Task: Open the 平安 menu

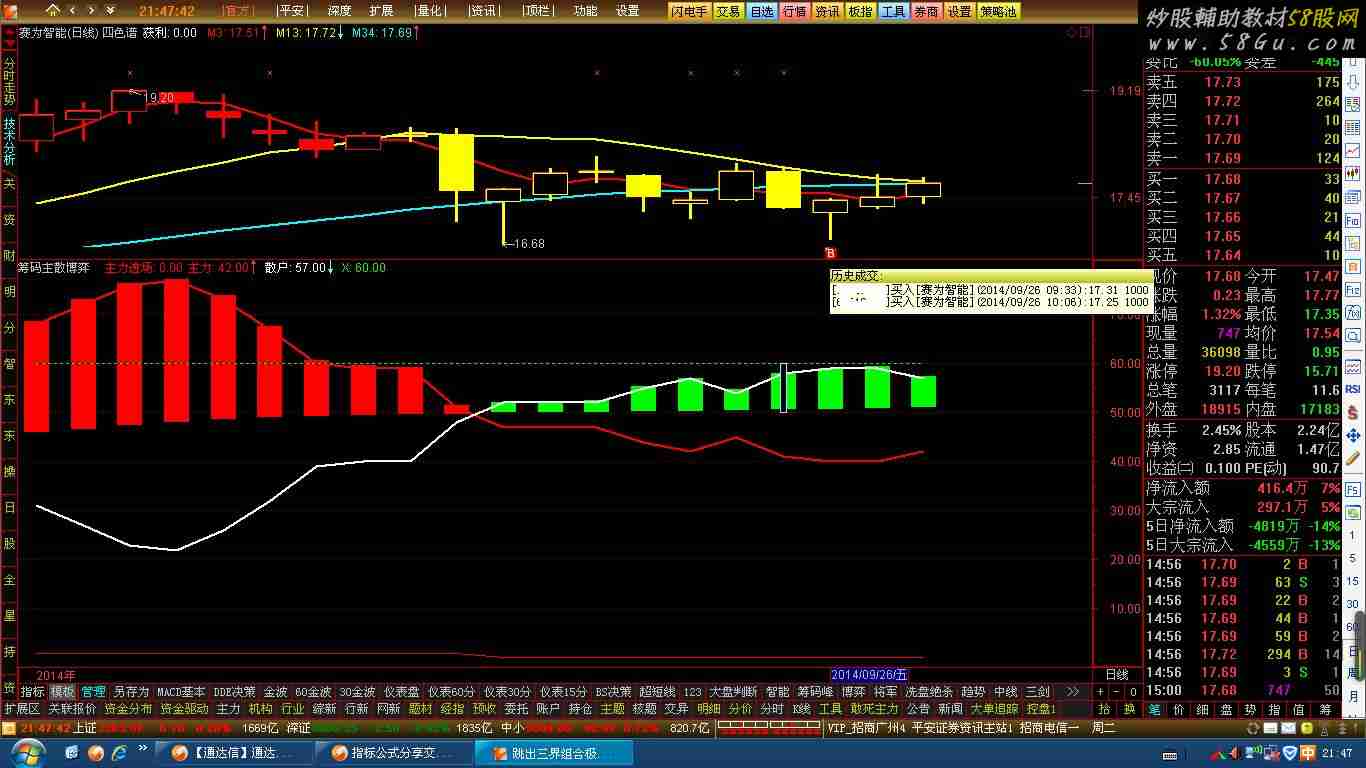Action: pyautogui.click(x=291, y=11)
